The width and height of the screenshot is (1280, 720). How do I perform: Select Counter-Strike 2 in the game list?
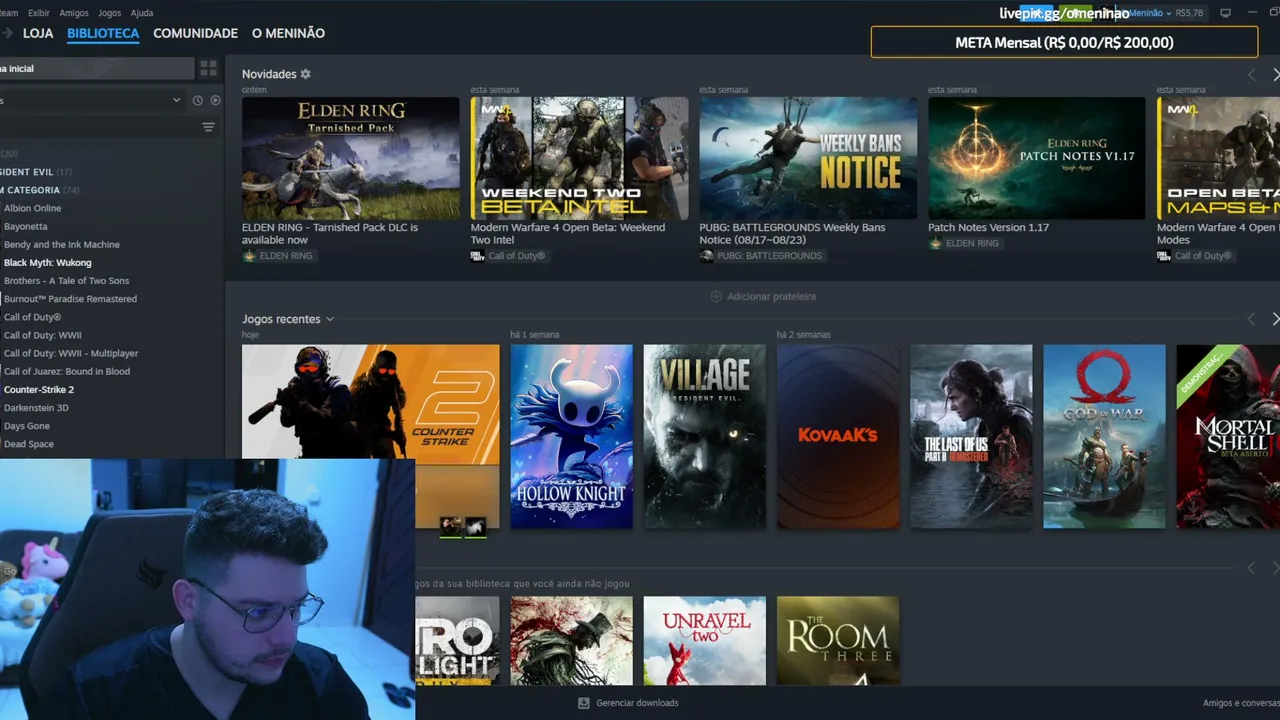[39, 390]
